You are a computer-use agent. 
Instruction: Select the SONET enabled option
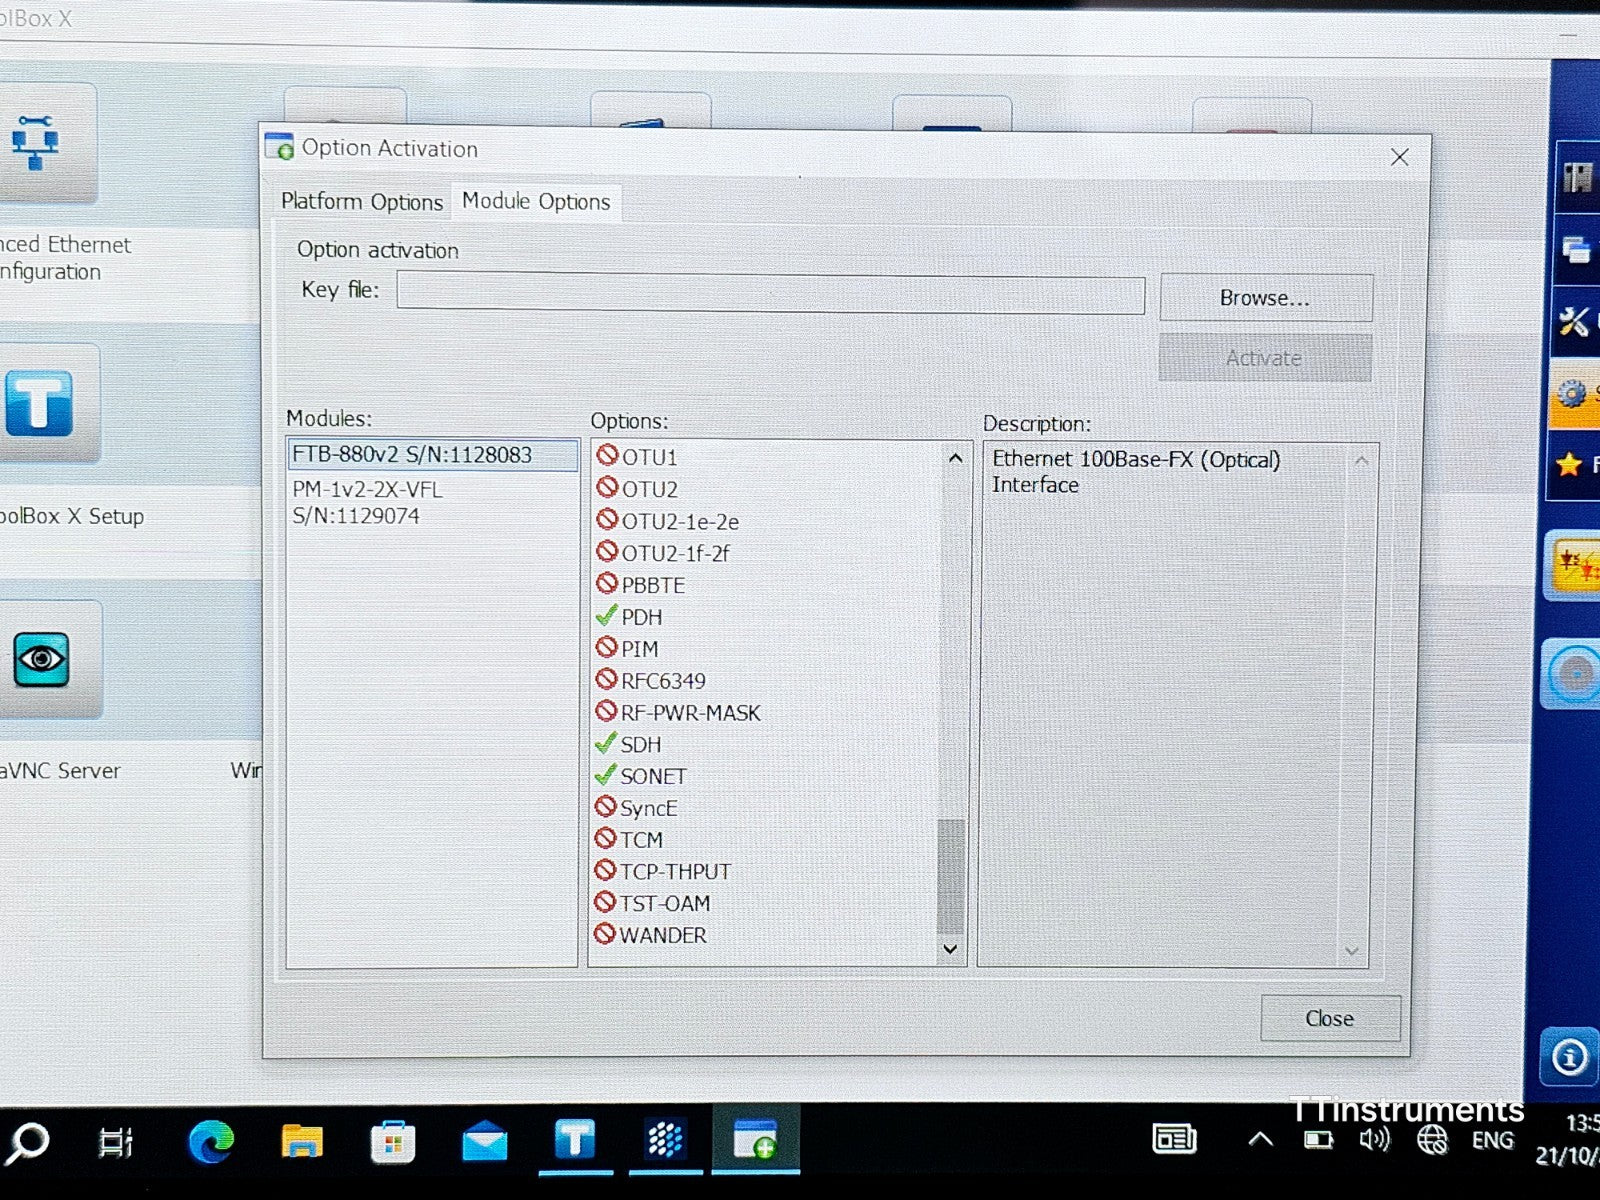(x=652, y=776)
